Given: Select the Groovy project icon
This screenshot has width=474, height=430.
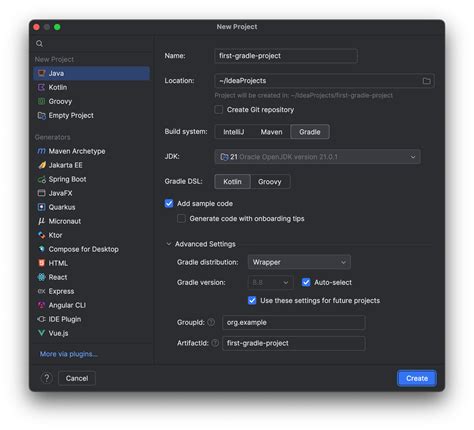Looking at the screenshot, I should coord(41,101).
